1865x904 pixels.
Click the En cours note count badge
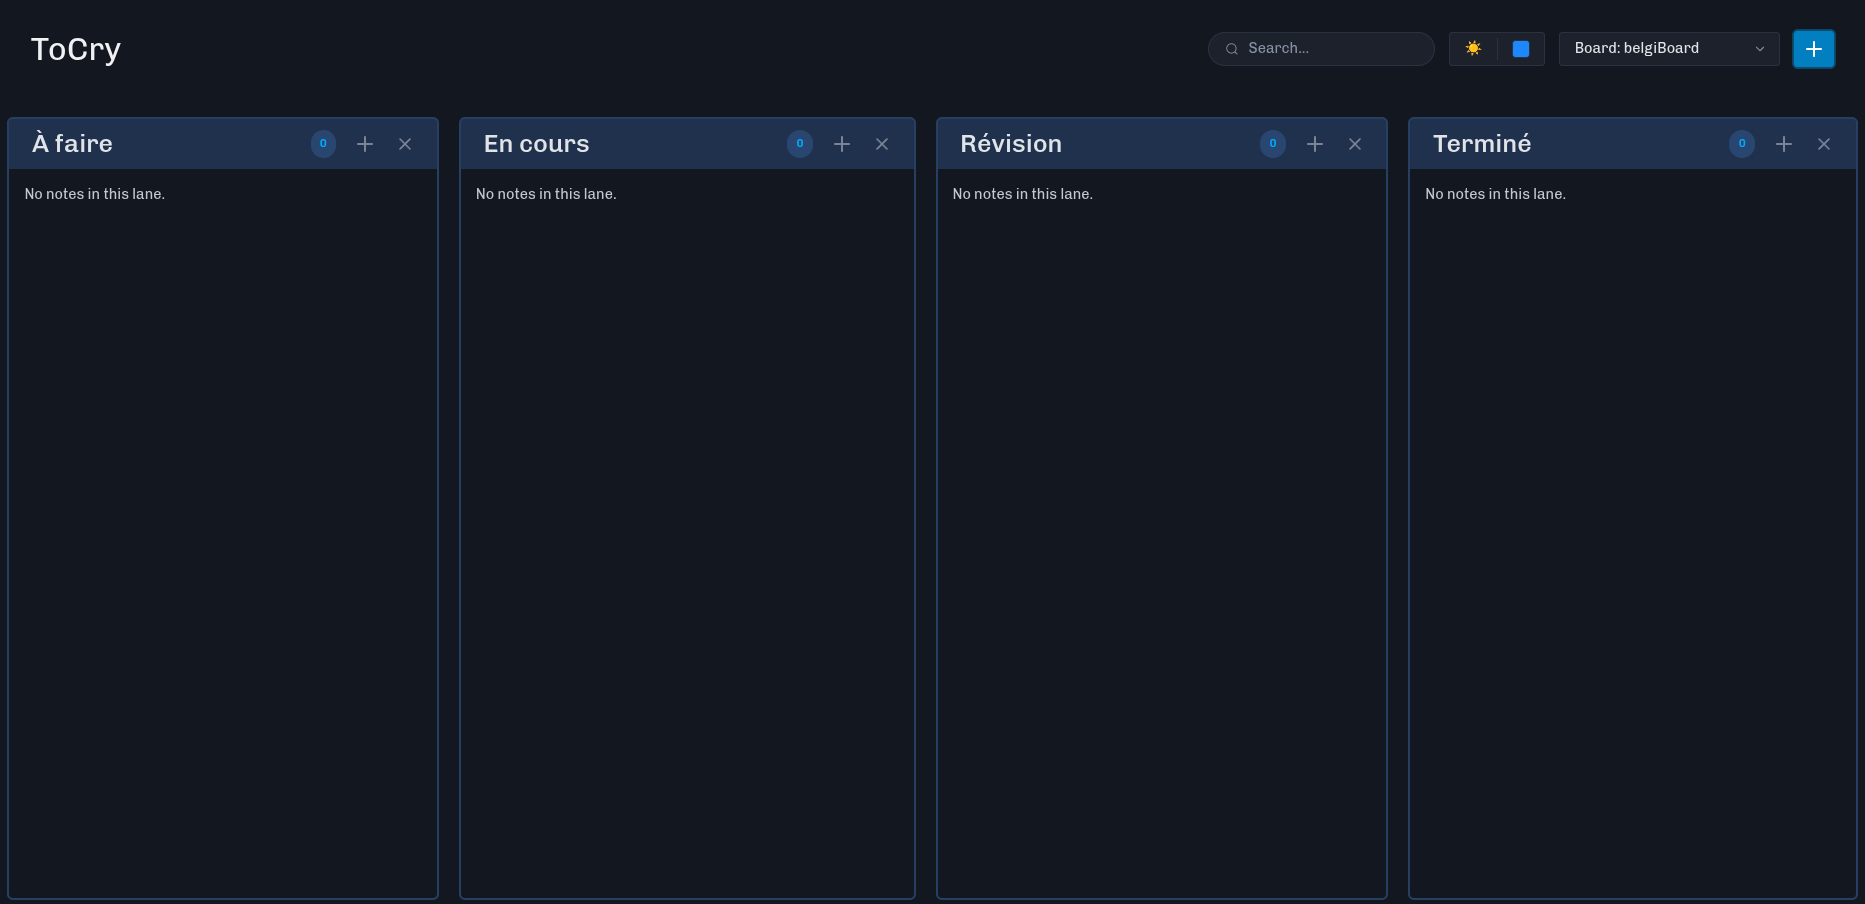800,144
